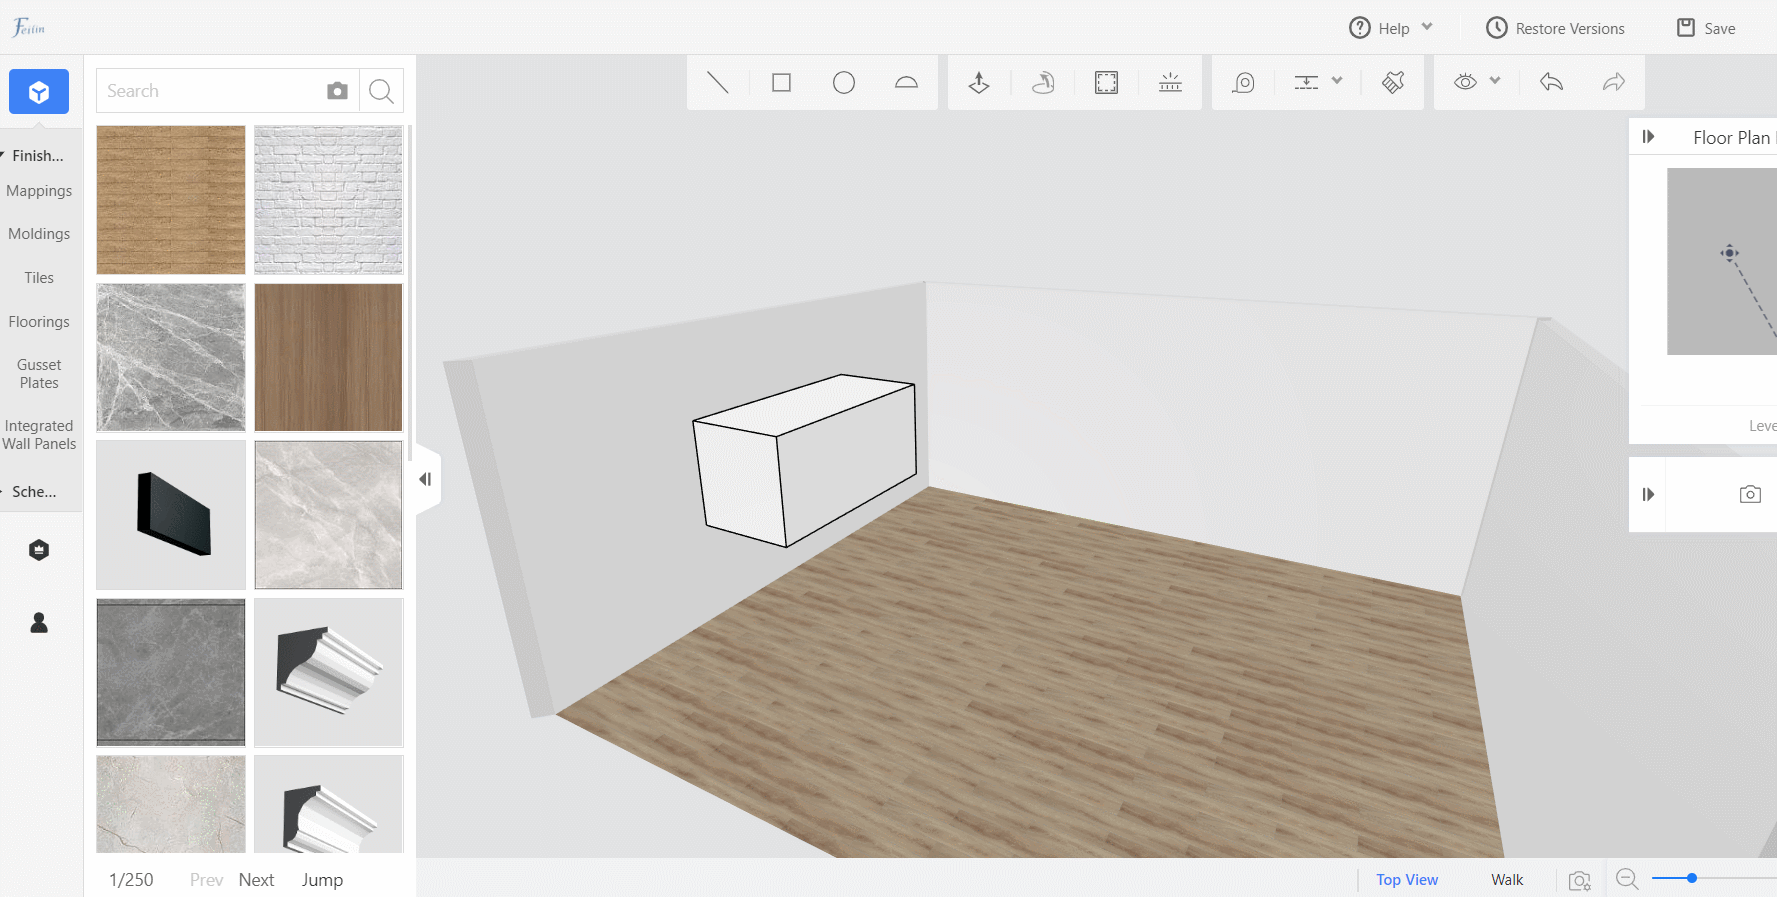Choose the tape measure tool
The image size is (1777, 897).
1243,82
